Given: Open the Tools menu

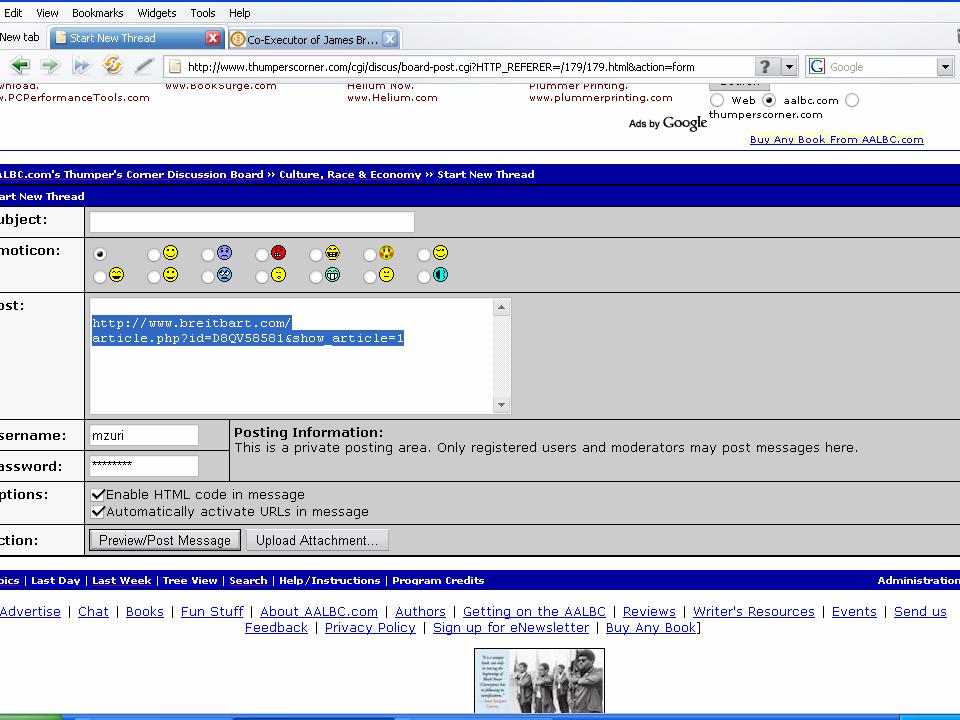Looking at the screenshot, I should pyautogui.click(x=203, y=13).
